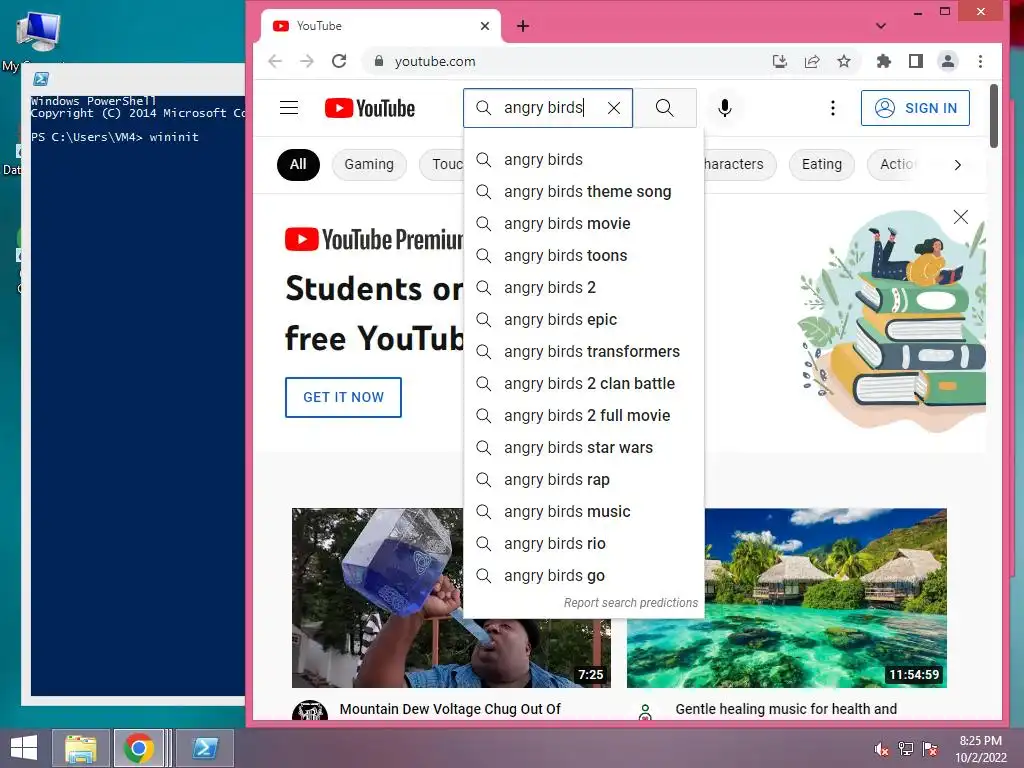This screenshot has height=768, width=1024.
Task: Open a new browser tab
Action: click(x=522, y=26)
